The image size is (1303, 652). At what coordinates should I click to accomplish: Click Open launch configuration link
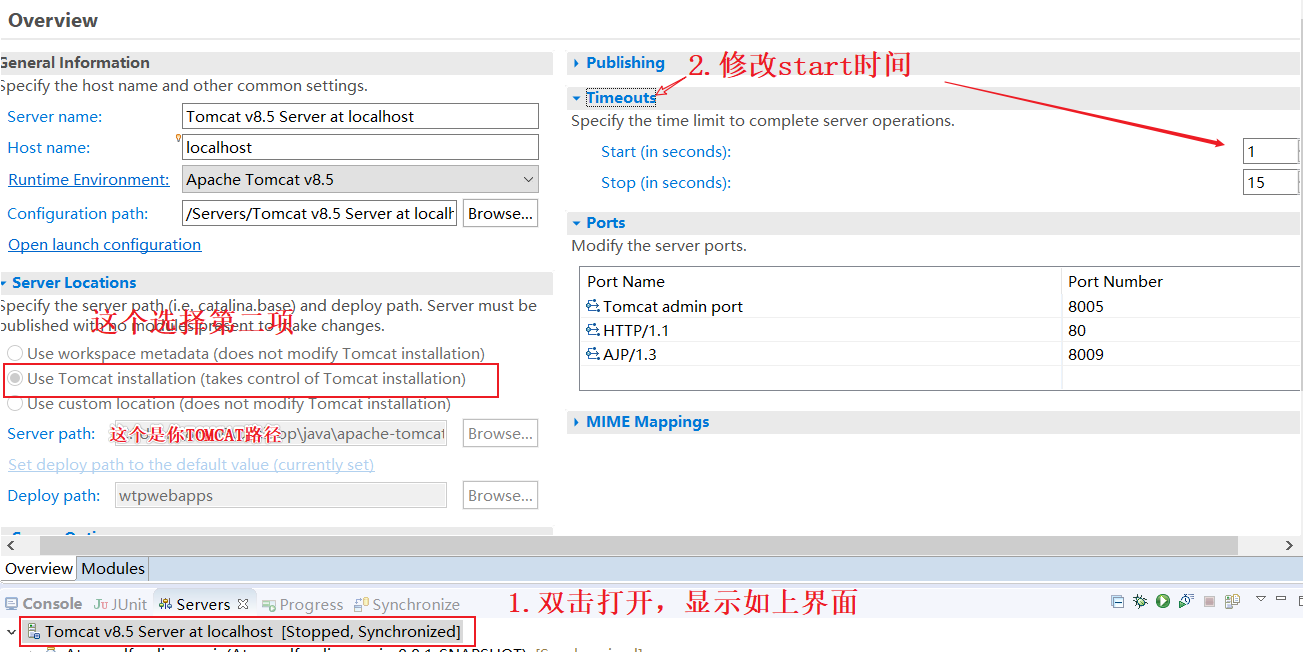pyautogui.click(x=105, y=245)
